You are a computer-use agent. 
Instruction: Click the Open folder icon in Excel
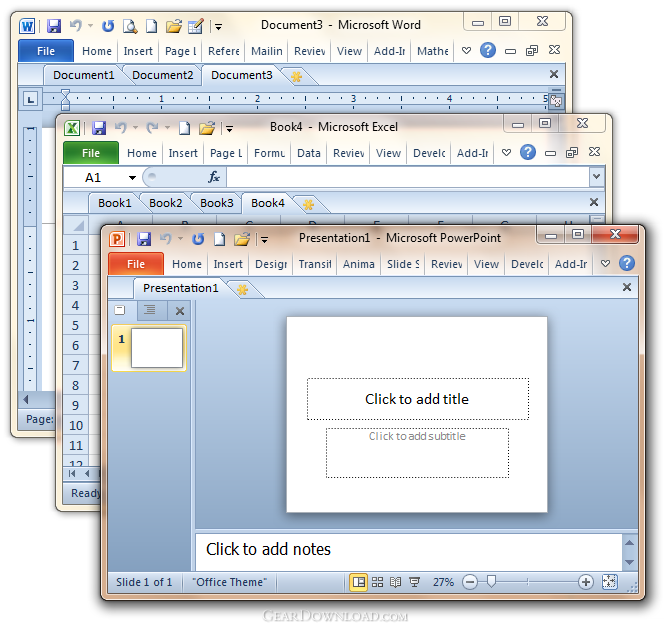click(207, 128)
